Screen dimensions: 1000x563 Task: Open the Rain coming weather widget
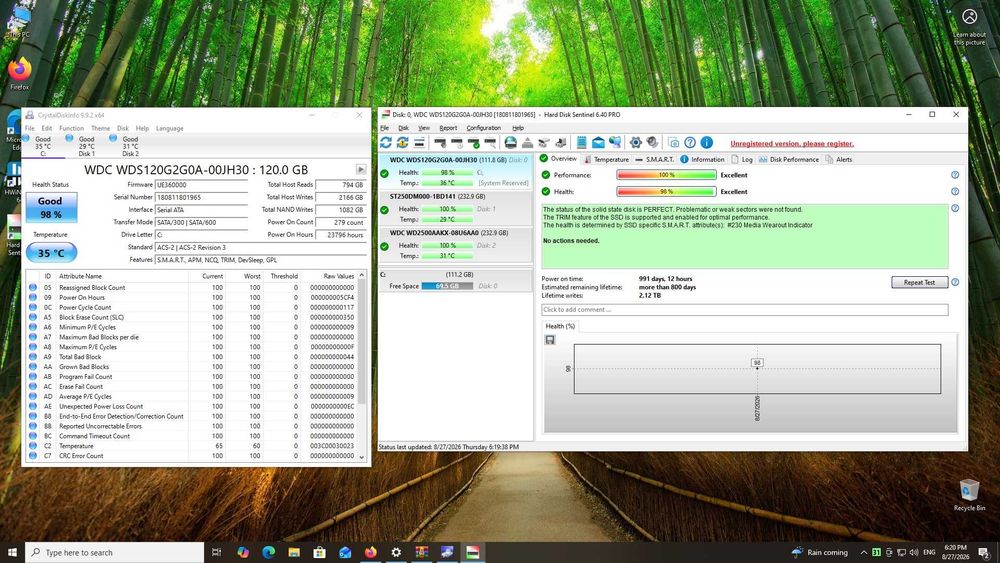pos(819,552)
